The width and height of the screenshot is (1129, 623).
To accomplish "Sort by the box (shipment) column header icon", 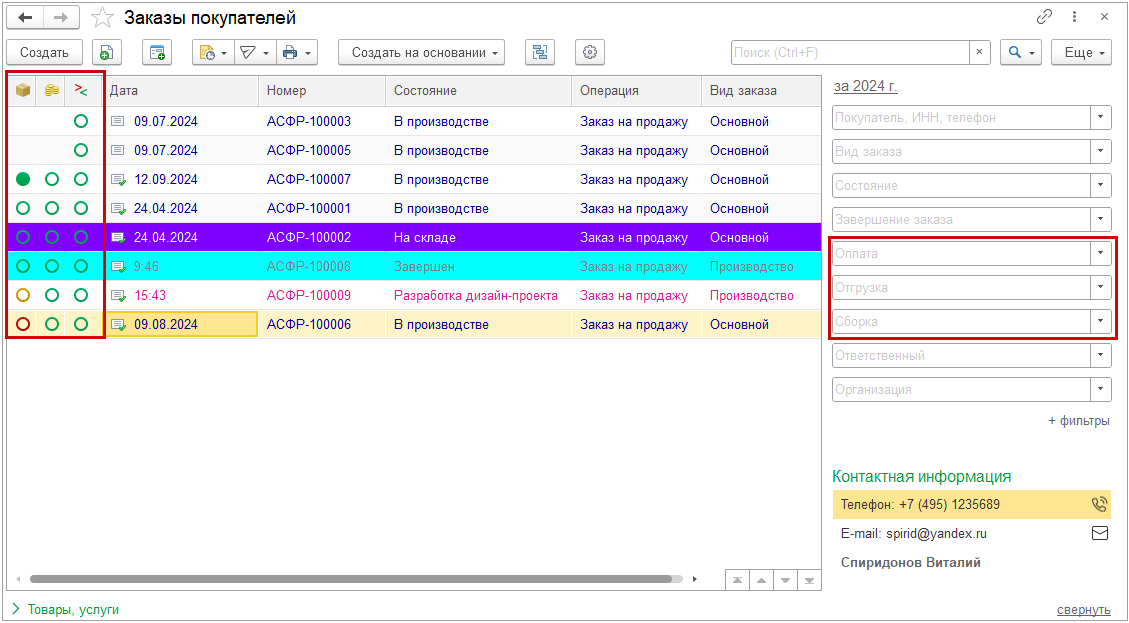I will [x=23, y=90].
